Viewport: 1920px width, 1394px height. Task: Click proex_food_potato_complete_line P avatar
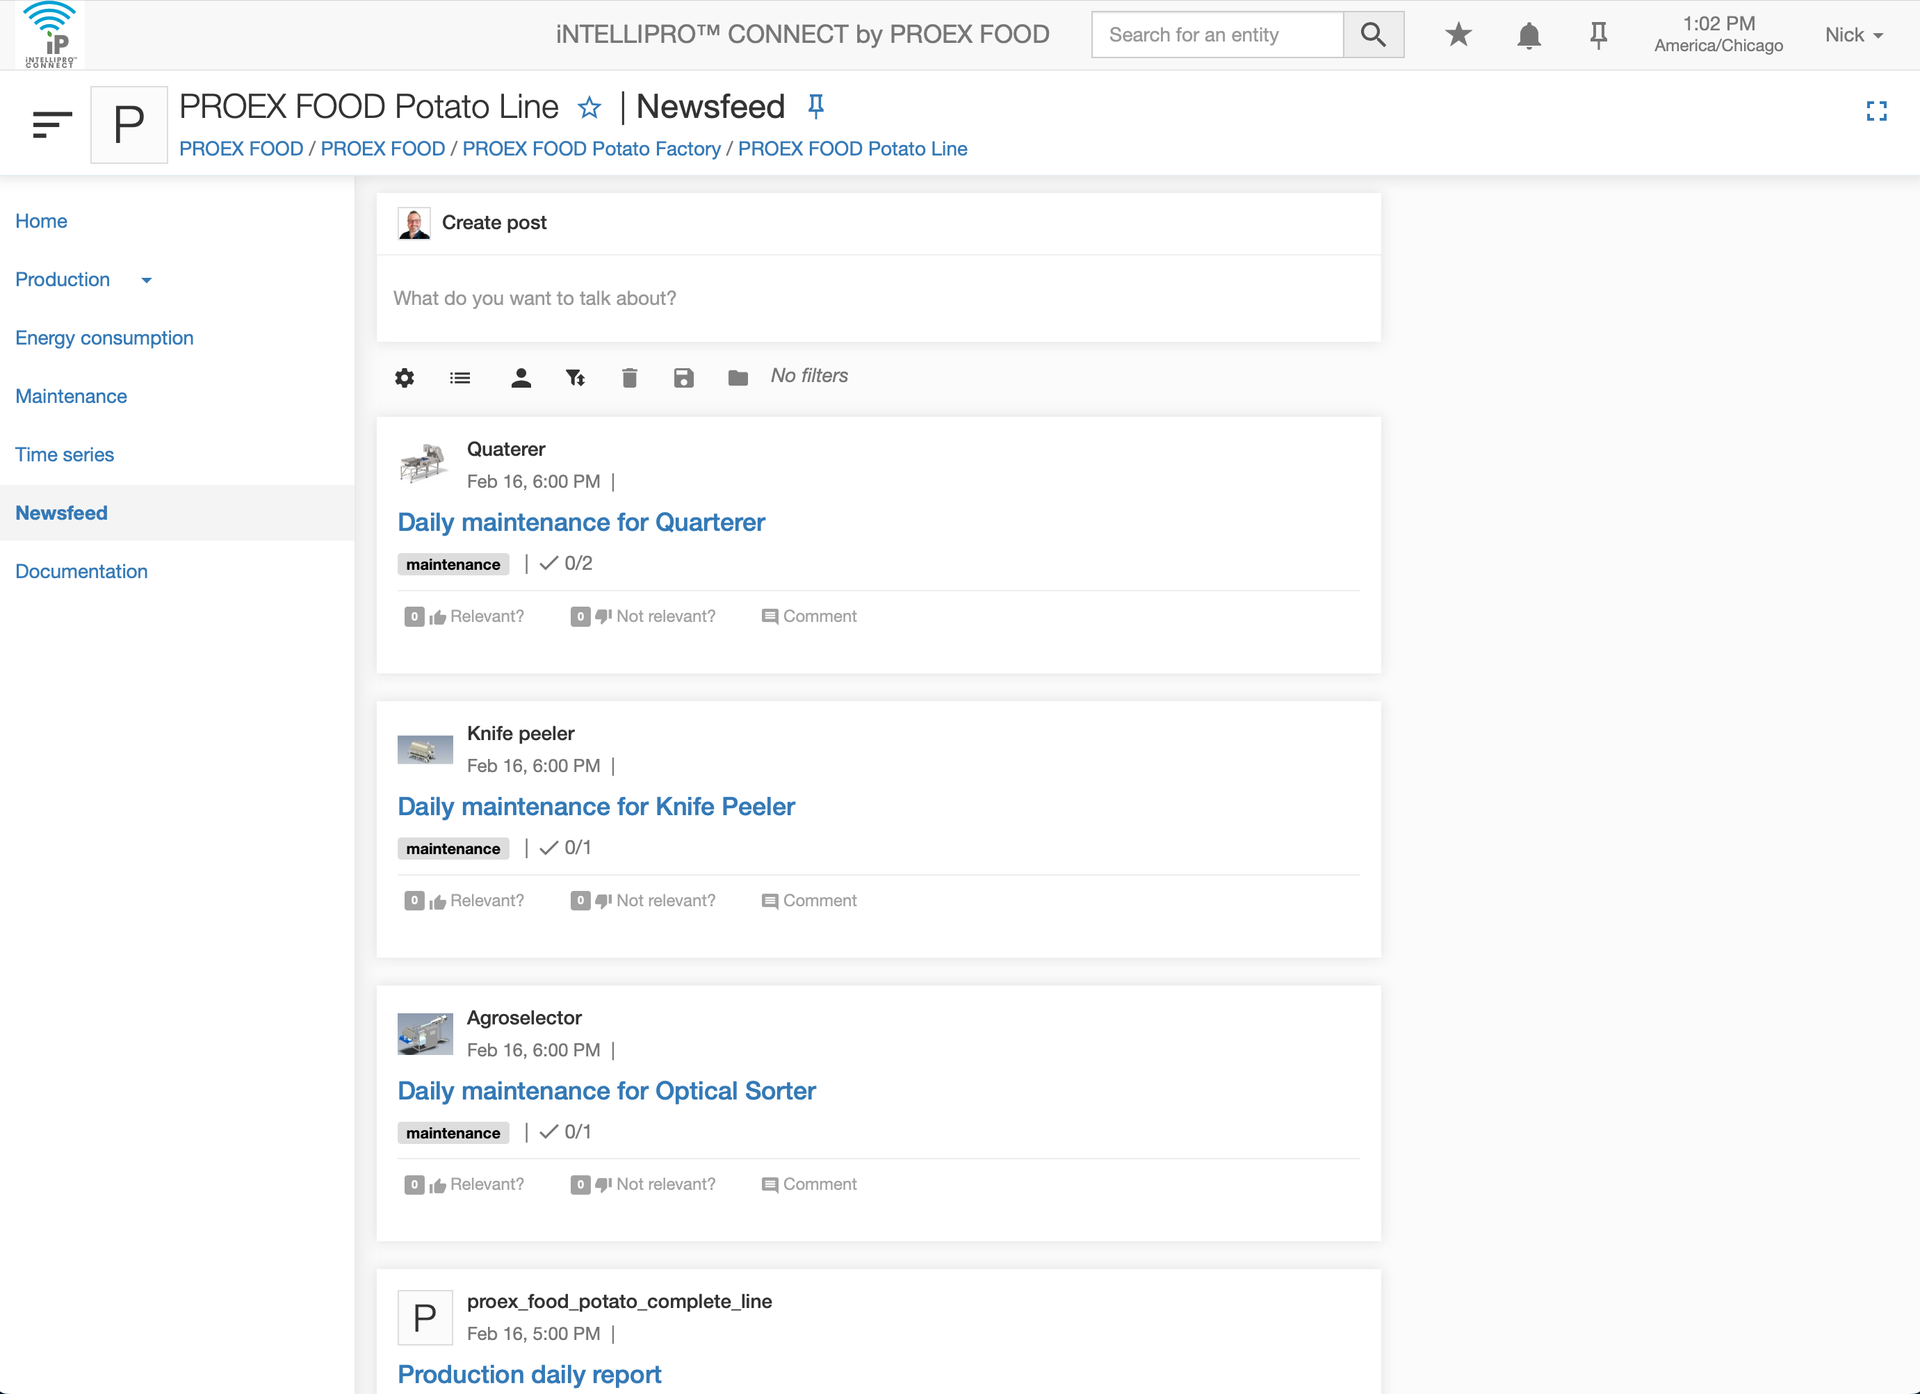click(x=425, y=1317)
